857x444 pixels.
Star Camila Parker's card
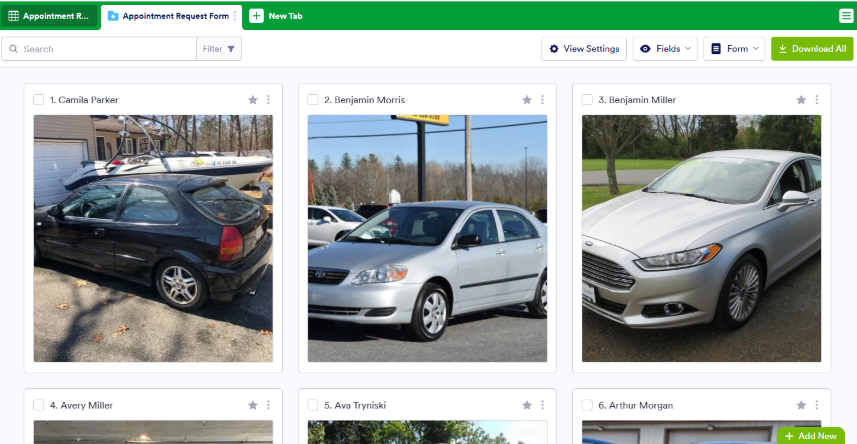click(x=253, y=100)
